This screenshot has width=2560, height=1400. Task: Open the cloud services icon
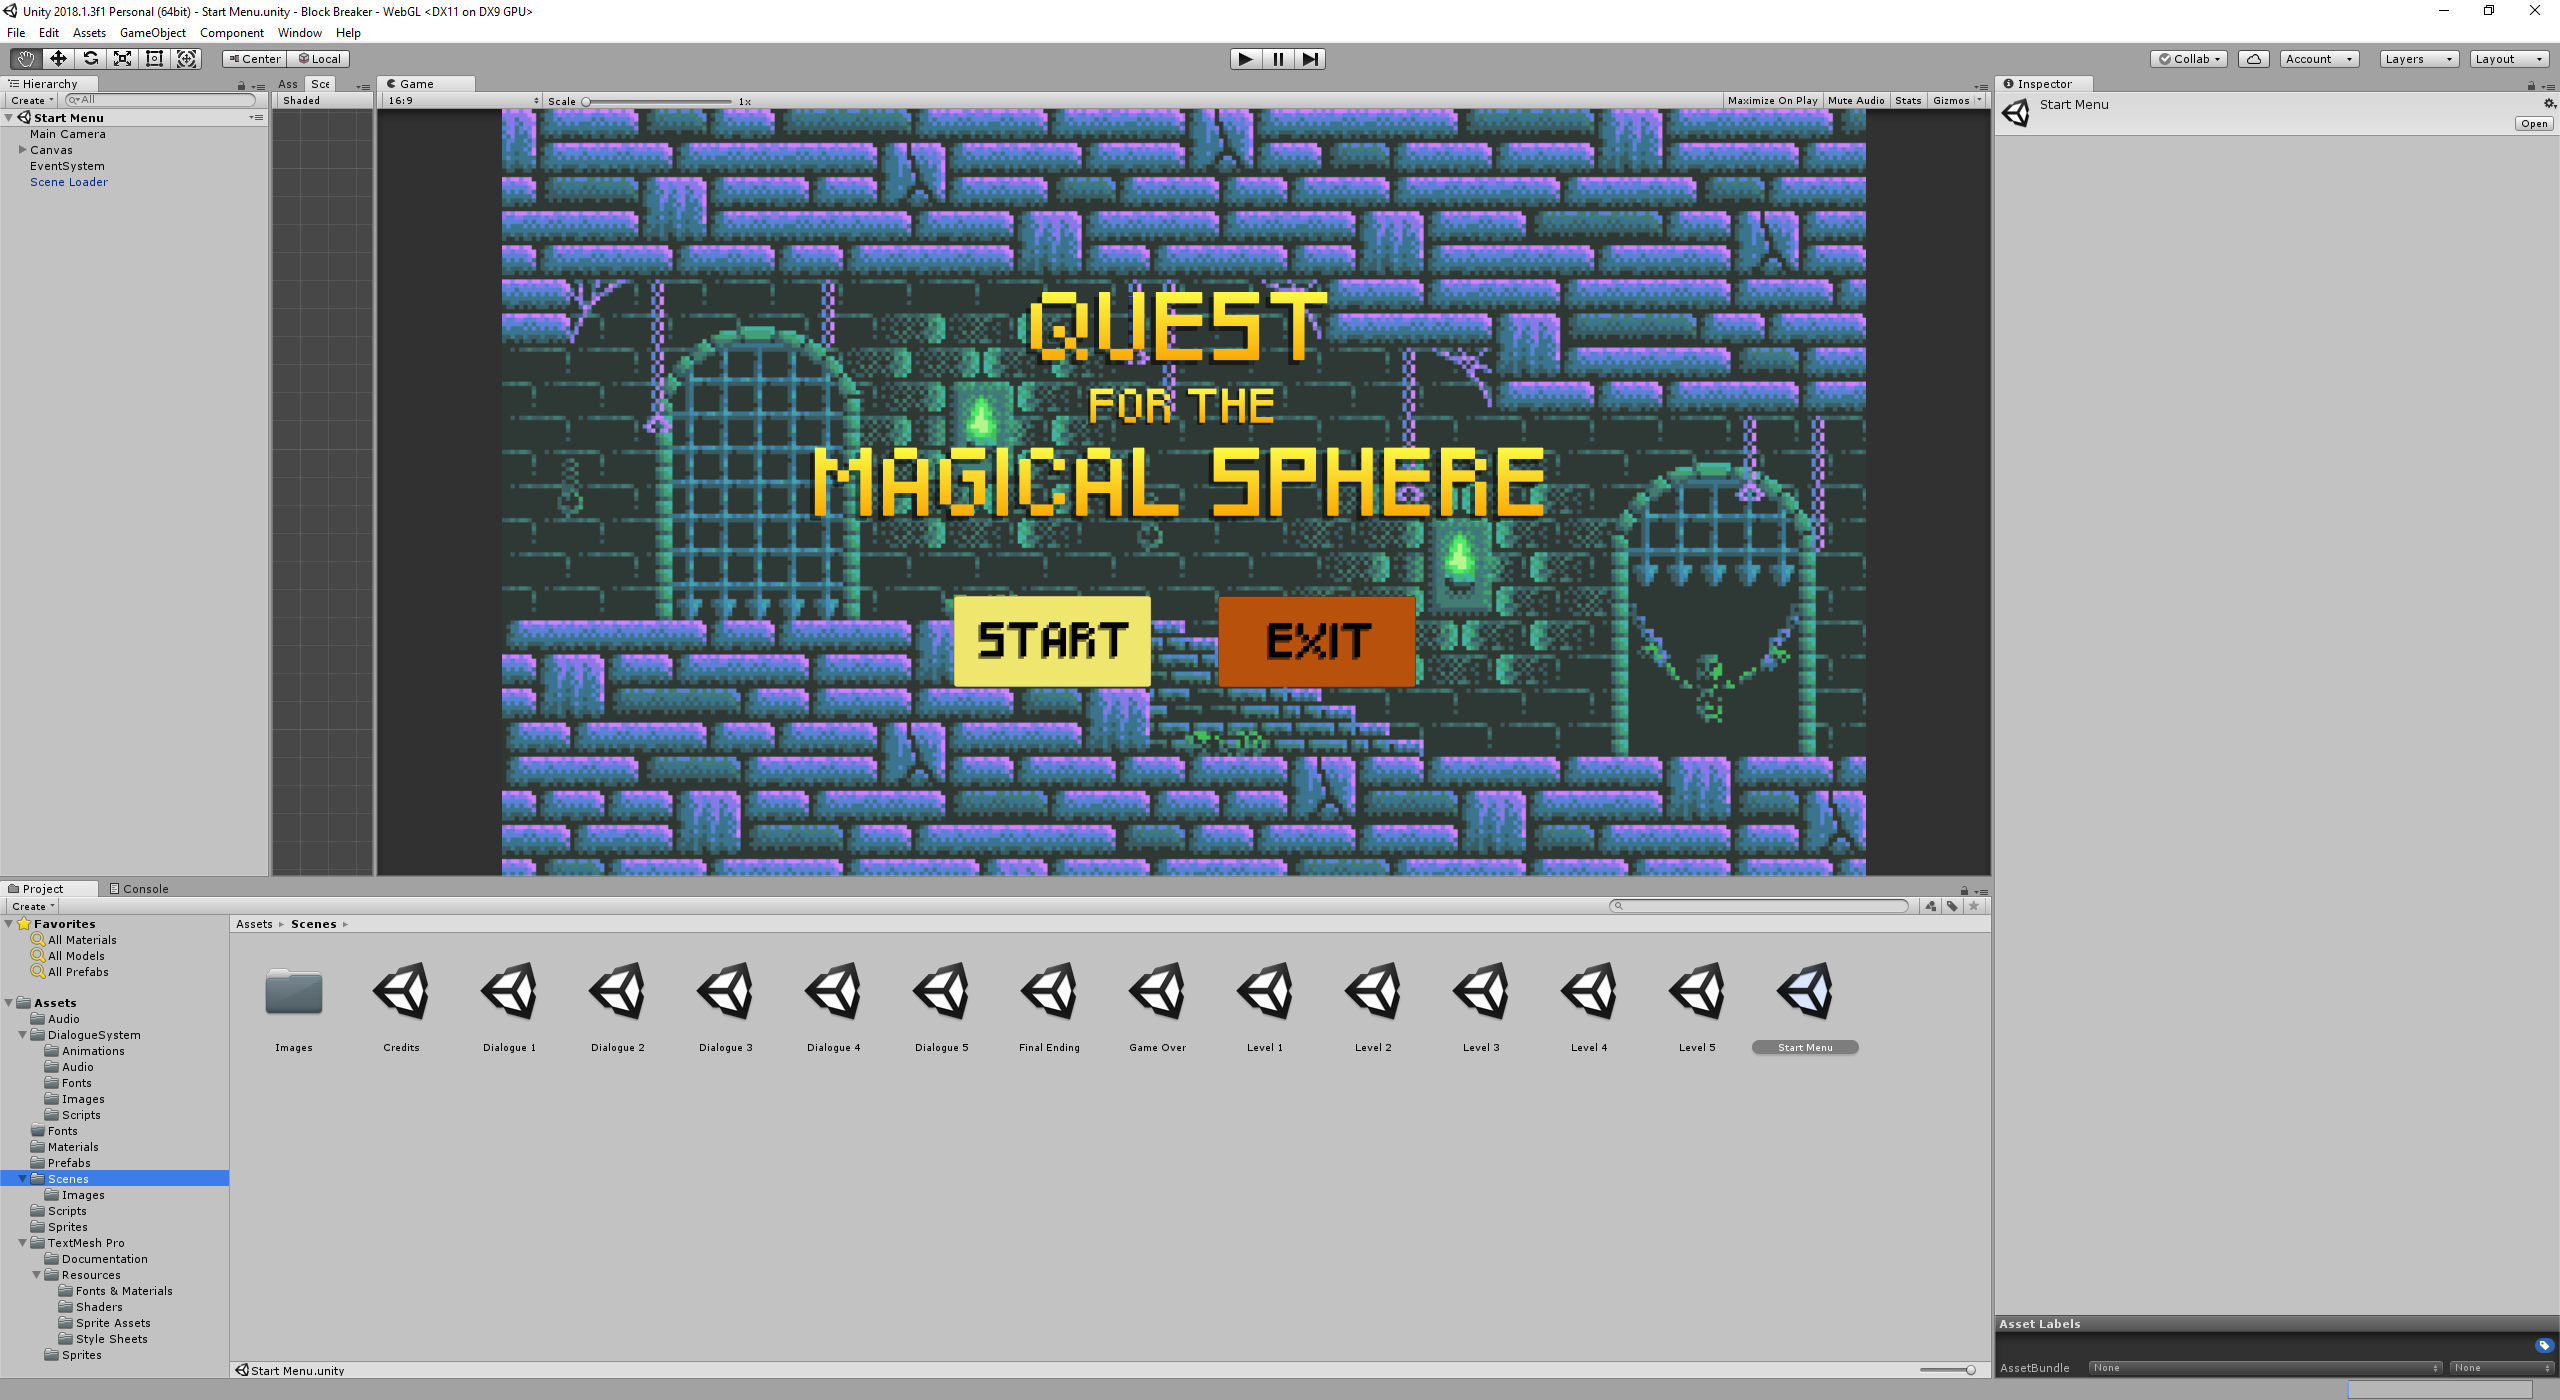click(2253, 59)
